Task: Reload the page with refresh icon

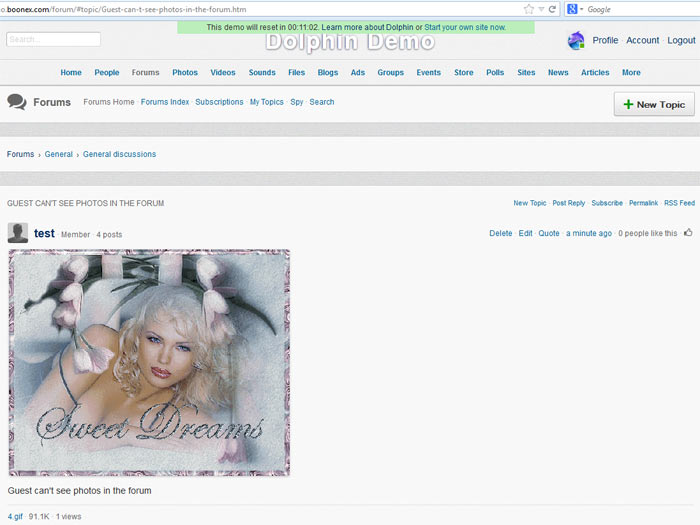Action: point(552,9)
